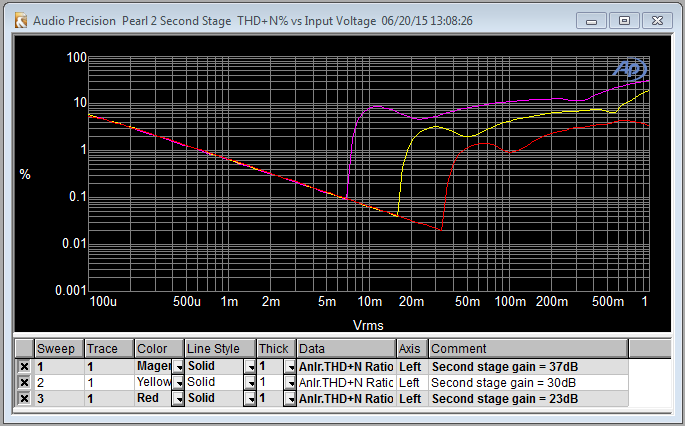Minimize the Audio Precision graph window
685x426 pixels.
coord(591,21)
